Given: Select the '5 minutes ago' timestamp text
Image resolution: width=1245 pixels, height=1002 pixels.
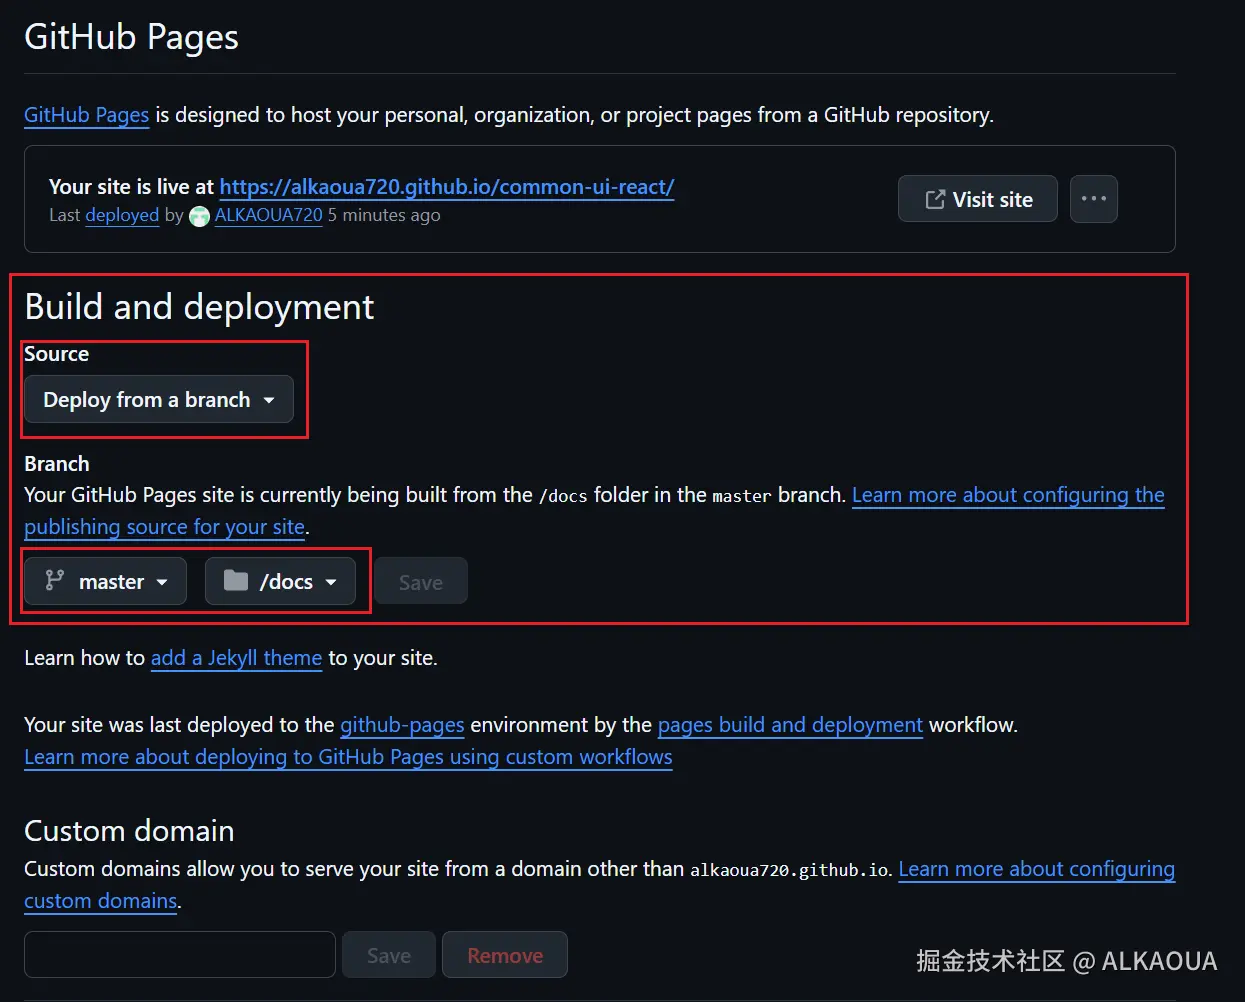Looking at the screenshot, I should (384, 215).
